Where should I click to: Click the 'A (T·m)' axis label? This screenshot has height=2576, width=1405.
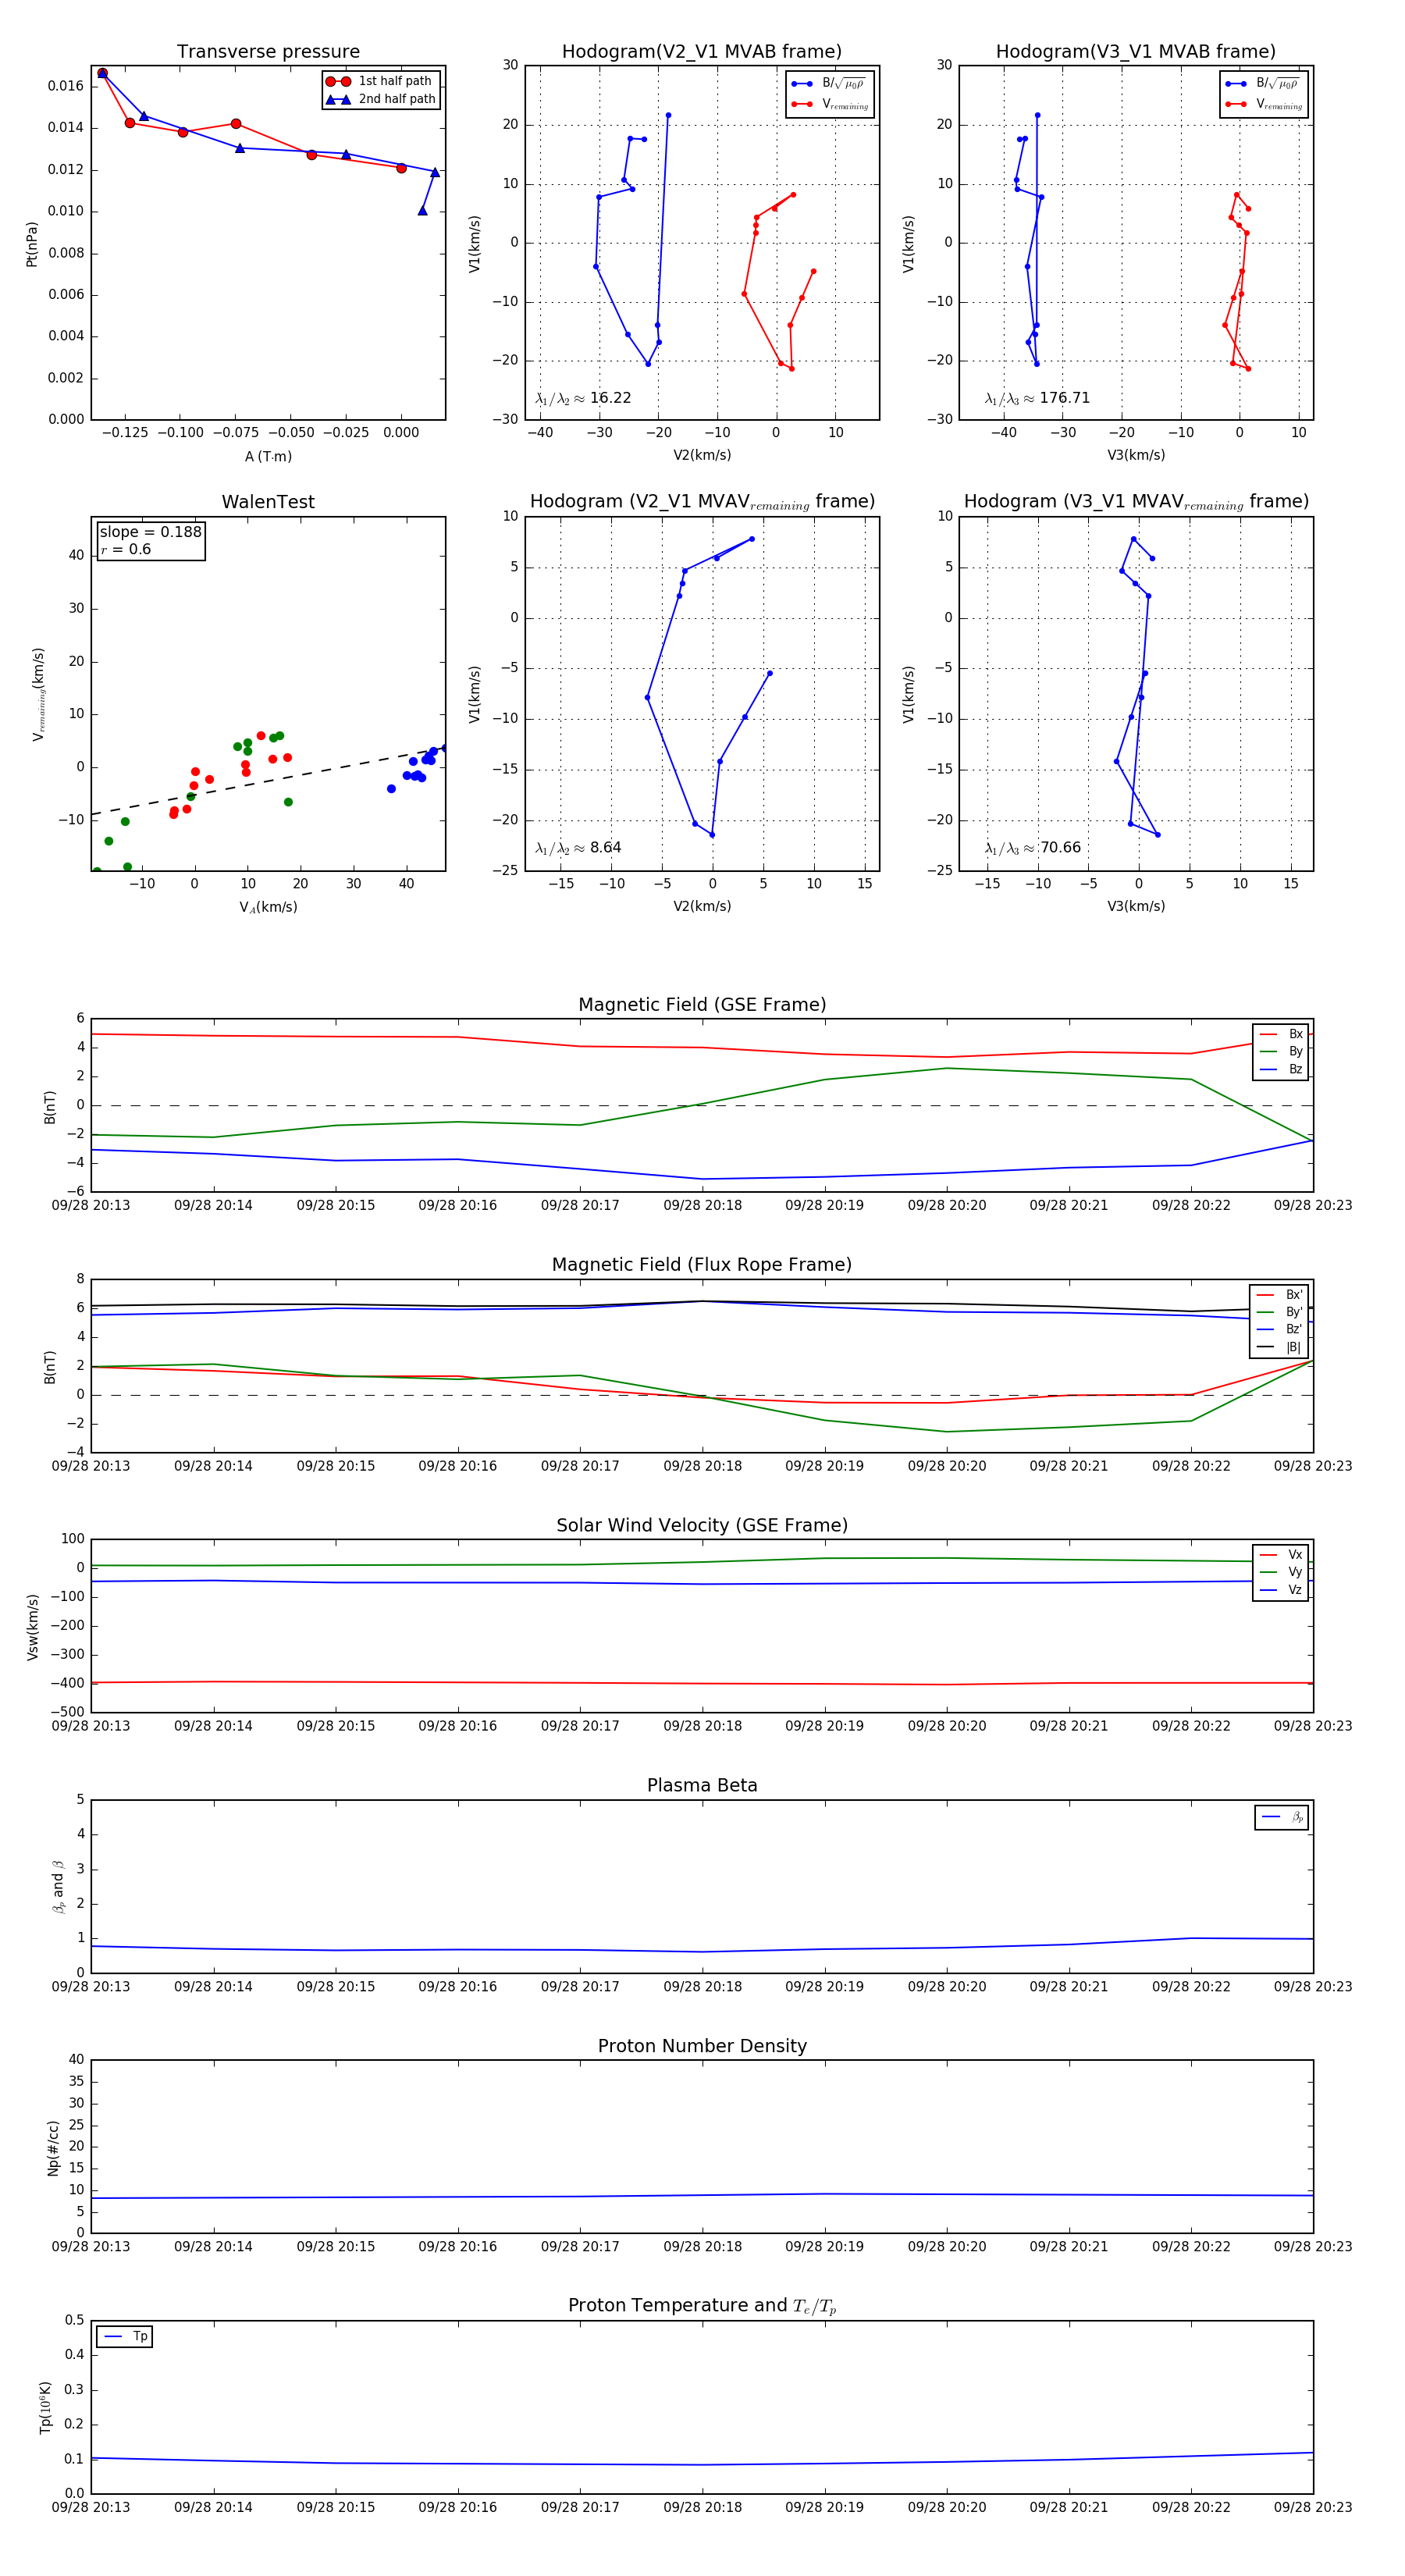[268, 457]
